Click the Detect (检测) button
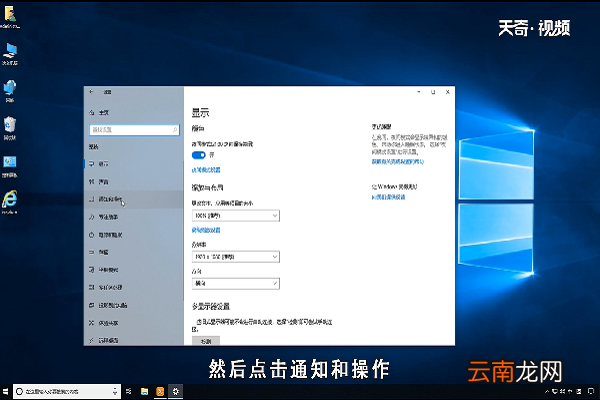Screen dimensions: 600x400 (x=206, y=341)
